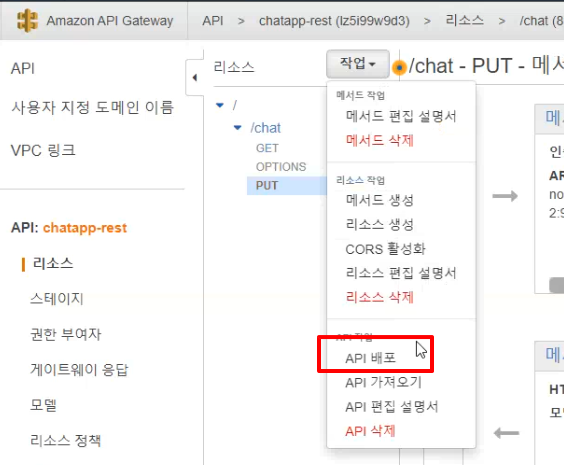Choose 메서드 삭제 from menu
Image resolution: width=564 pixels, height=465 pixels.
[x=379, y=140]
